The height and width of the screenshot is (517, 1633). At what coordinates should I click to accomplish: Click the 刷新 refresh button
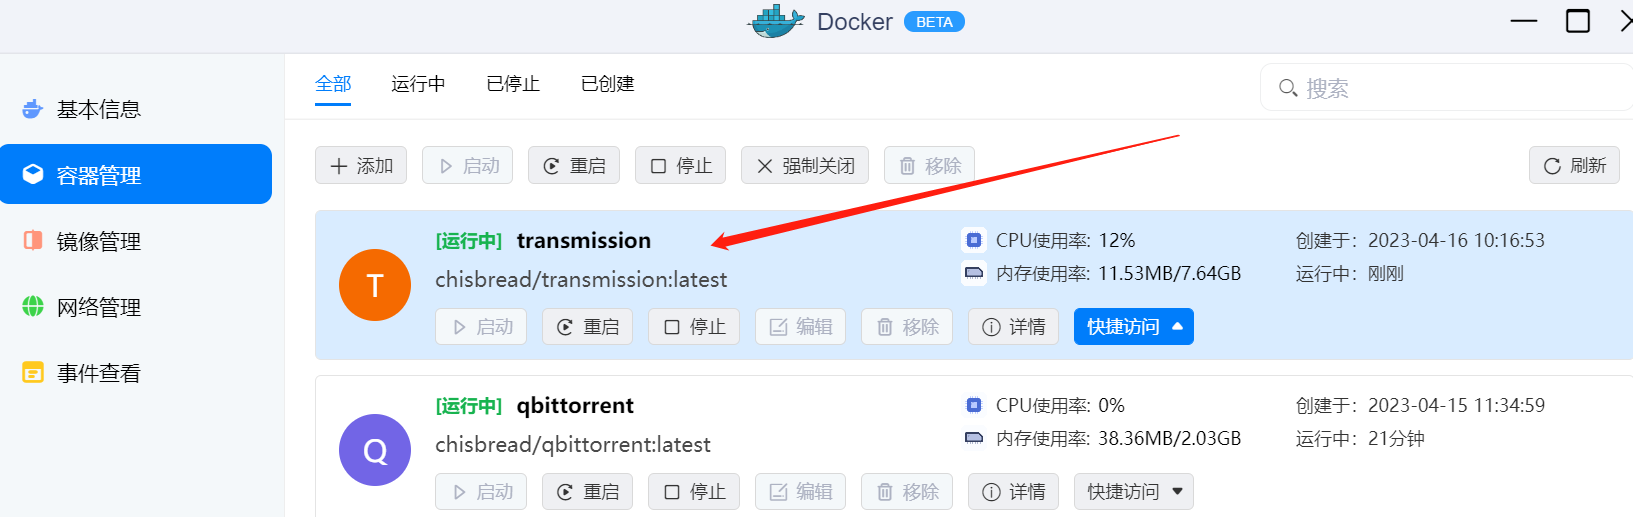pos(1574,165)
